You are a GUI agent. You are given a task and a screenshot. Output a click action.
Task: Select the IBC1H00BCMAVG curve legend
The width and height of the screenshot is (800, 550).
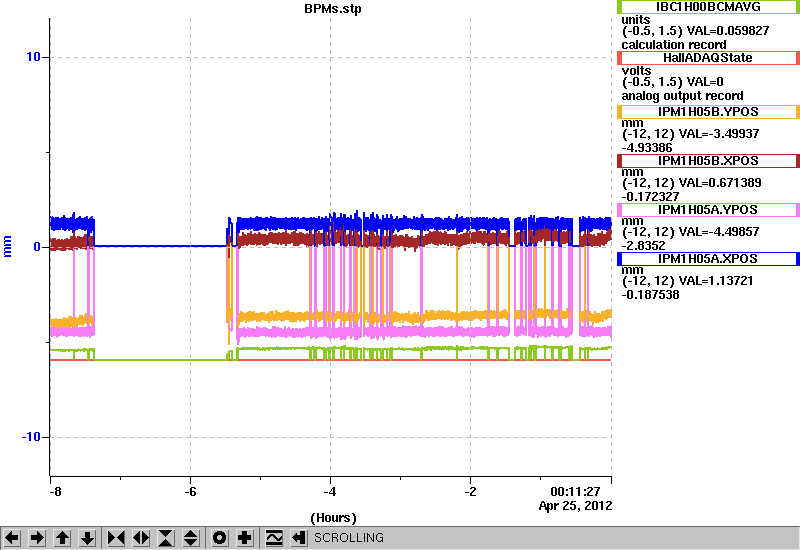708,7
